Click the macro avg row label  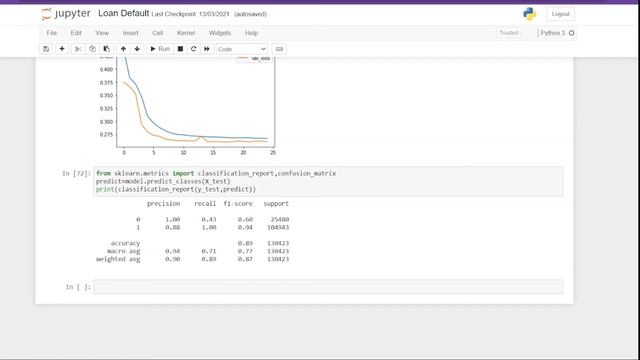(124, 251)
